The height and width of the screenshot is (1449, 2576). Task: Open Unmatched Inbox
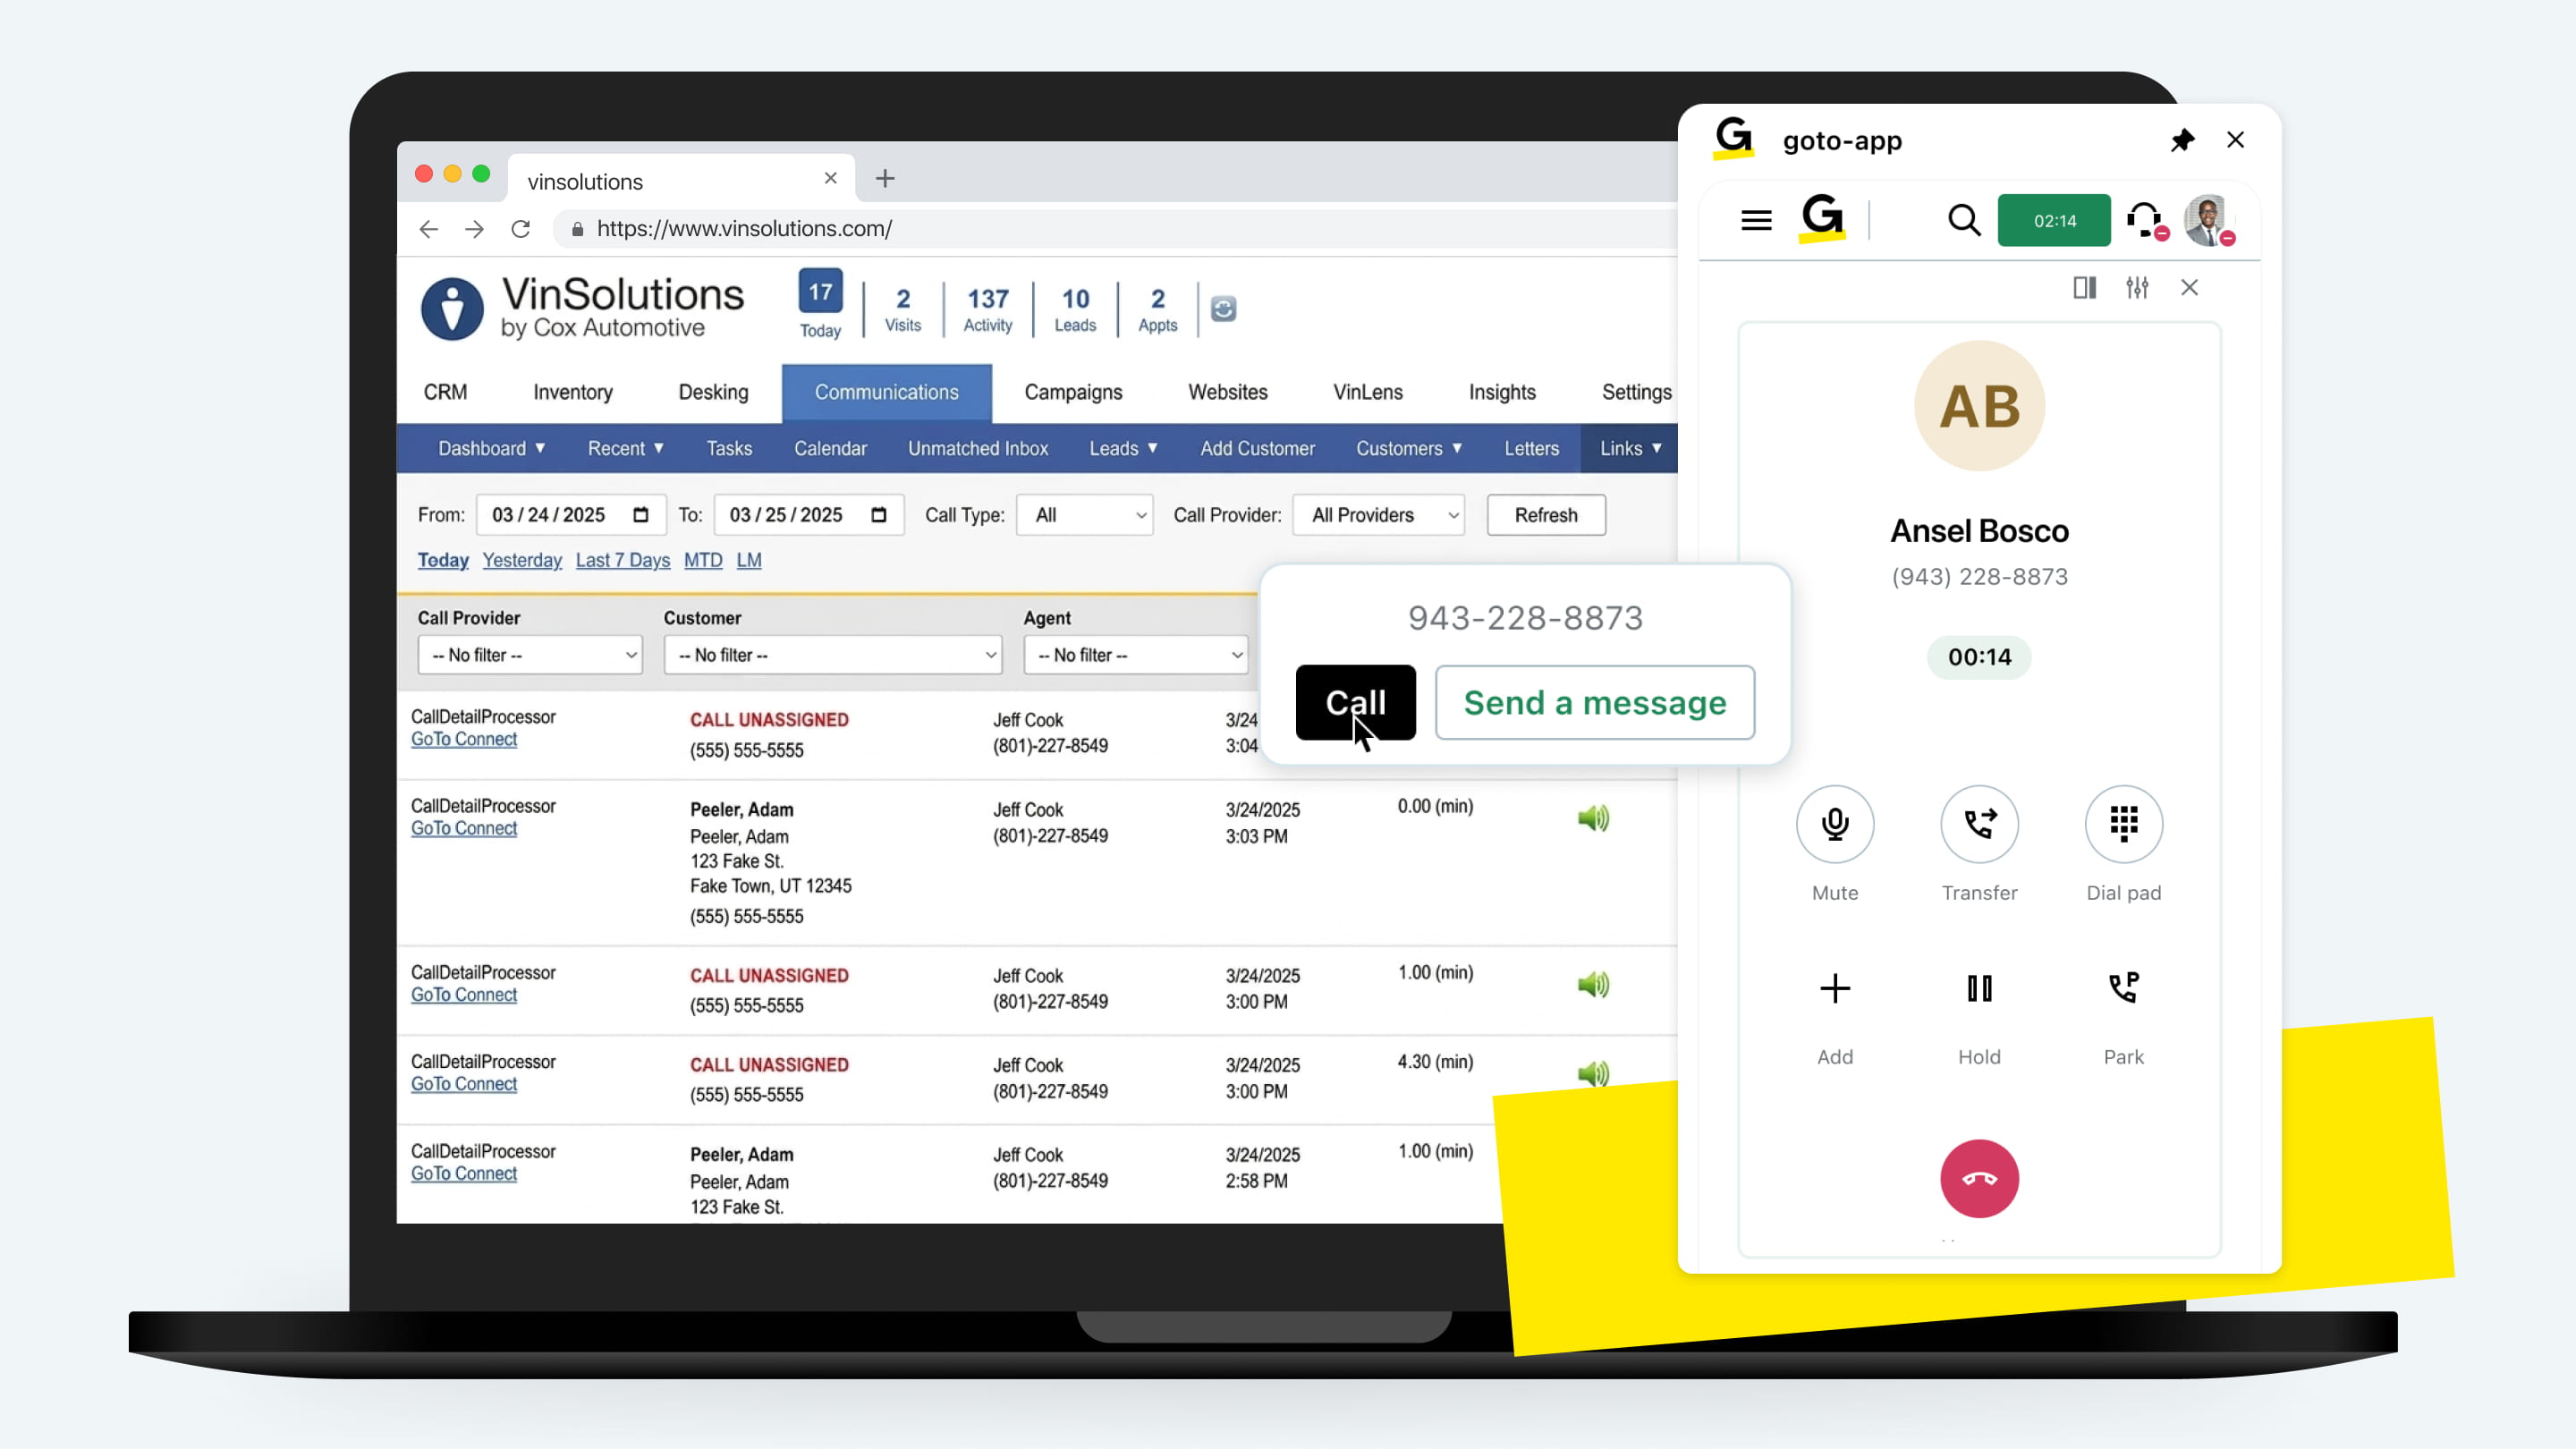(x=977, y=449)
